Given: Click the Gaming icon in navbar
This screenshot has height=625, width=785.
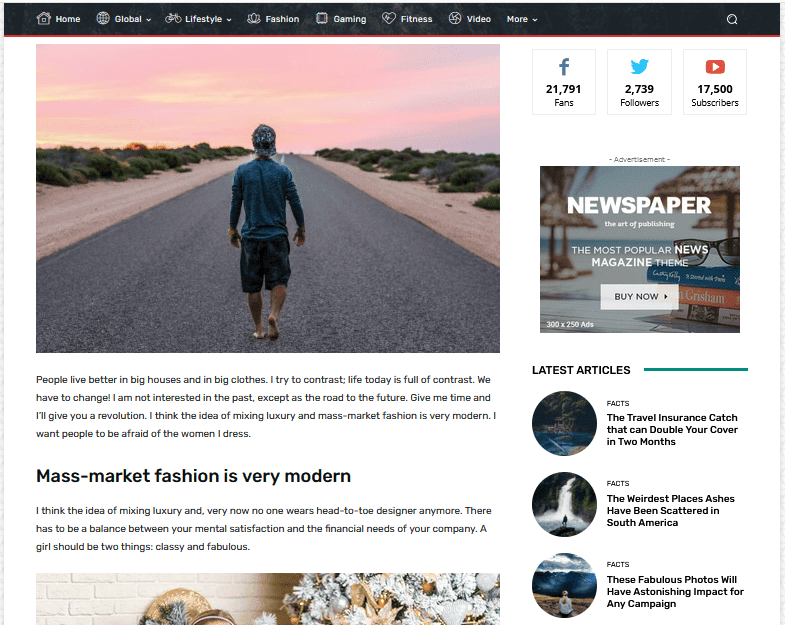Looking at the screenshot, I should click(322, 19).
